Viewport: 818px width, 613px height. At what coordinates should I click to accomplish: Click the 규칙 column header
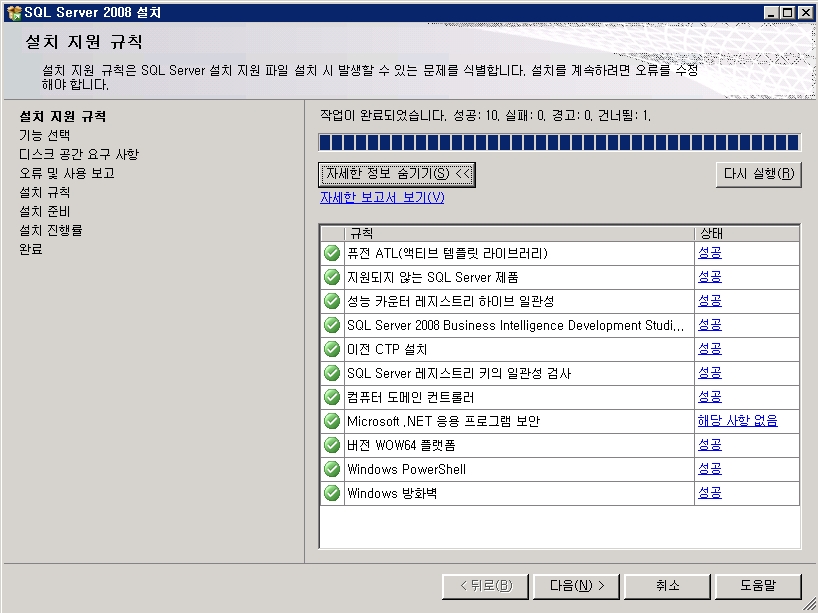point(519,233)
